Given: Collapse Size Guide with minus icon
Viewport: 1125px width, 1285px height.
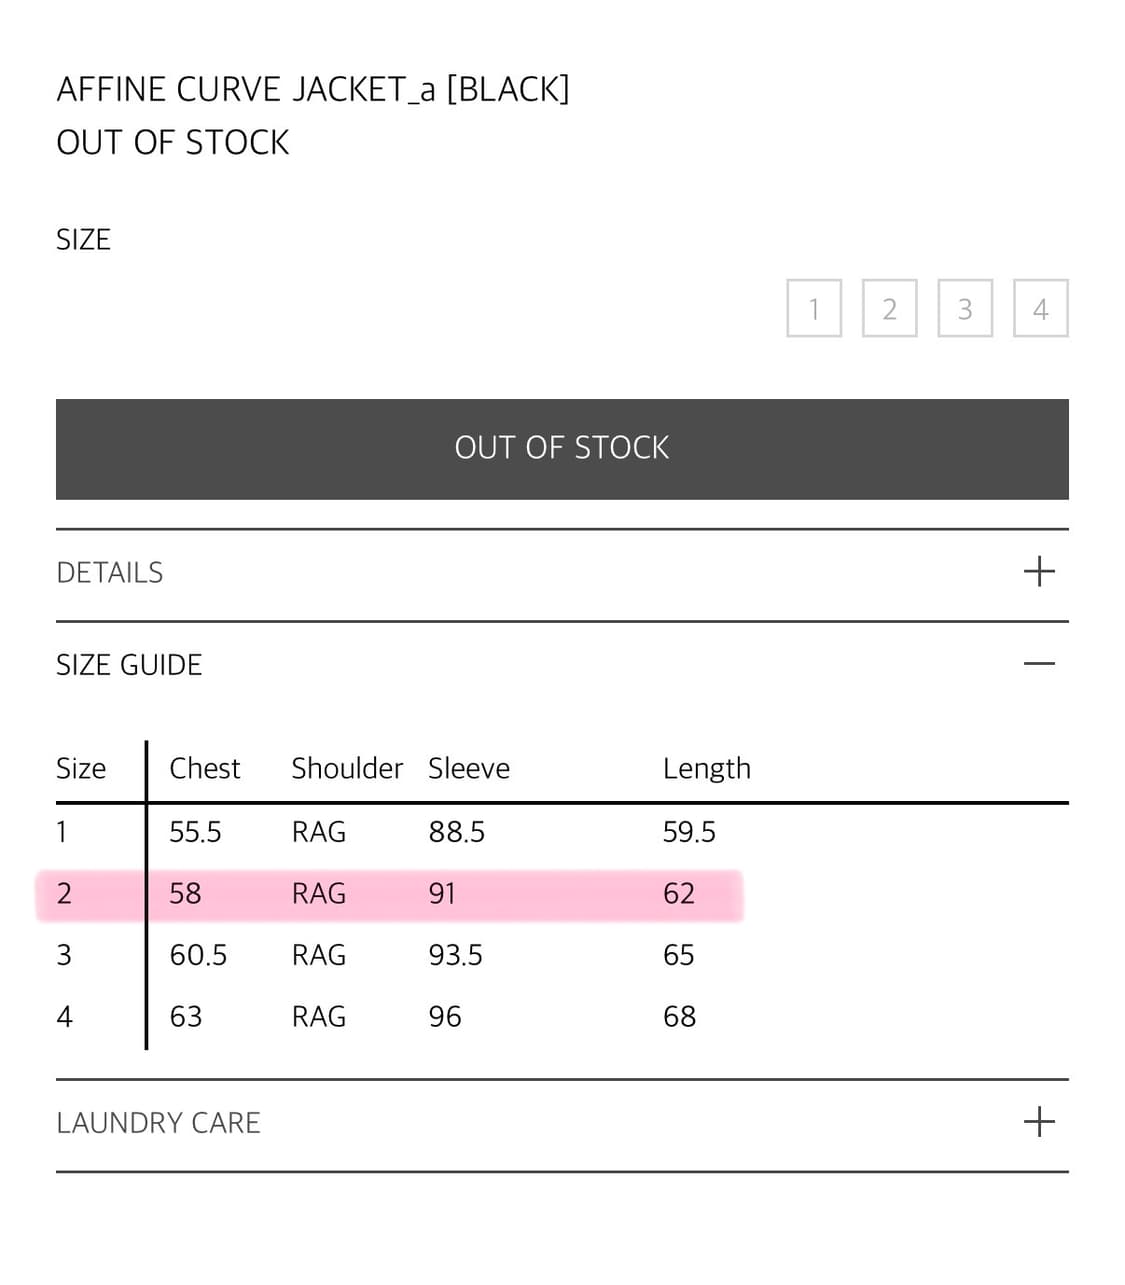Looking at the screenshot, I should pyautogui.click(x=1039, y=664).
